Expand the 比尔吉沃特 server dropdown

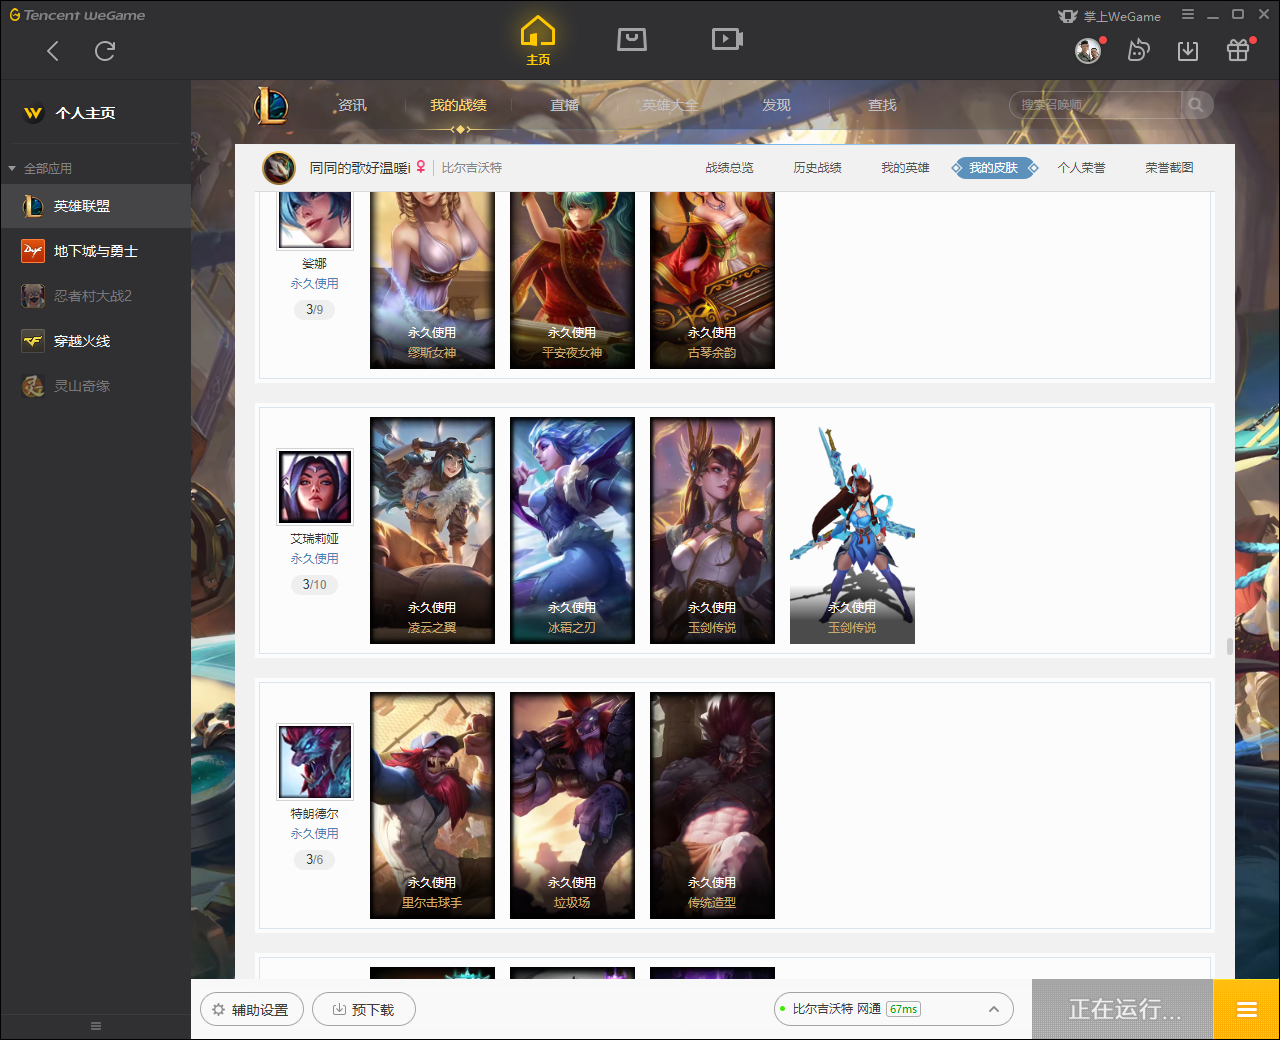coord(894,1009)
